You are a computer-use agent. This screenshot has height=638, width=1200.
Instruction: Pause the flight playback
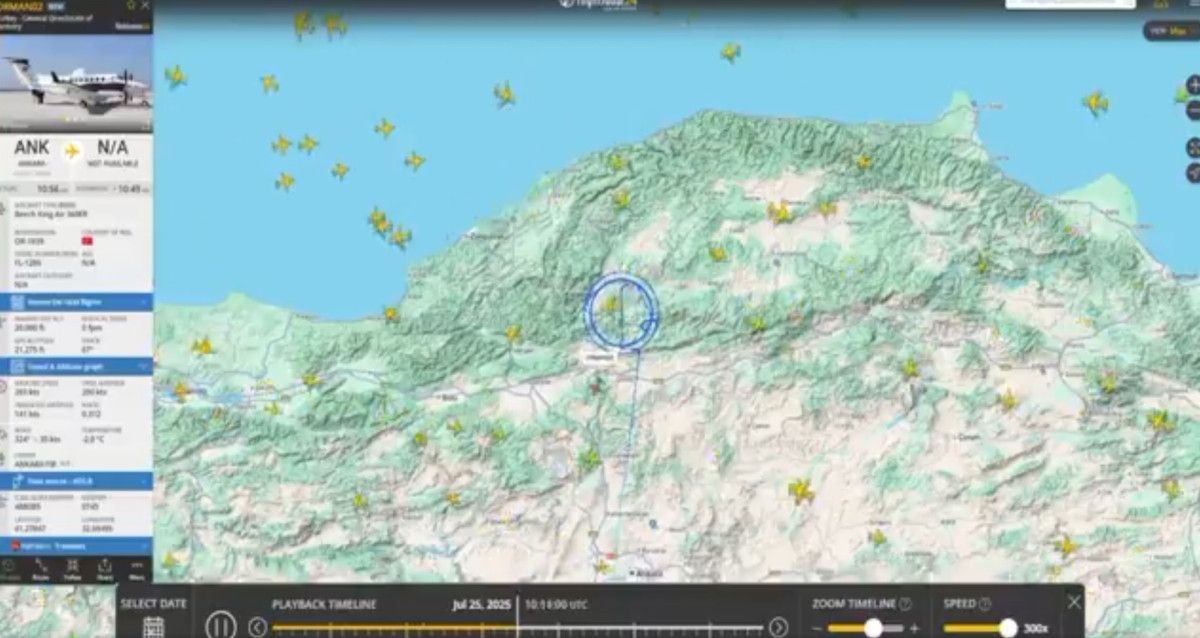pyautogui.click(x=221, y=626)
